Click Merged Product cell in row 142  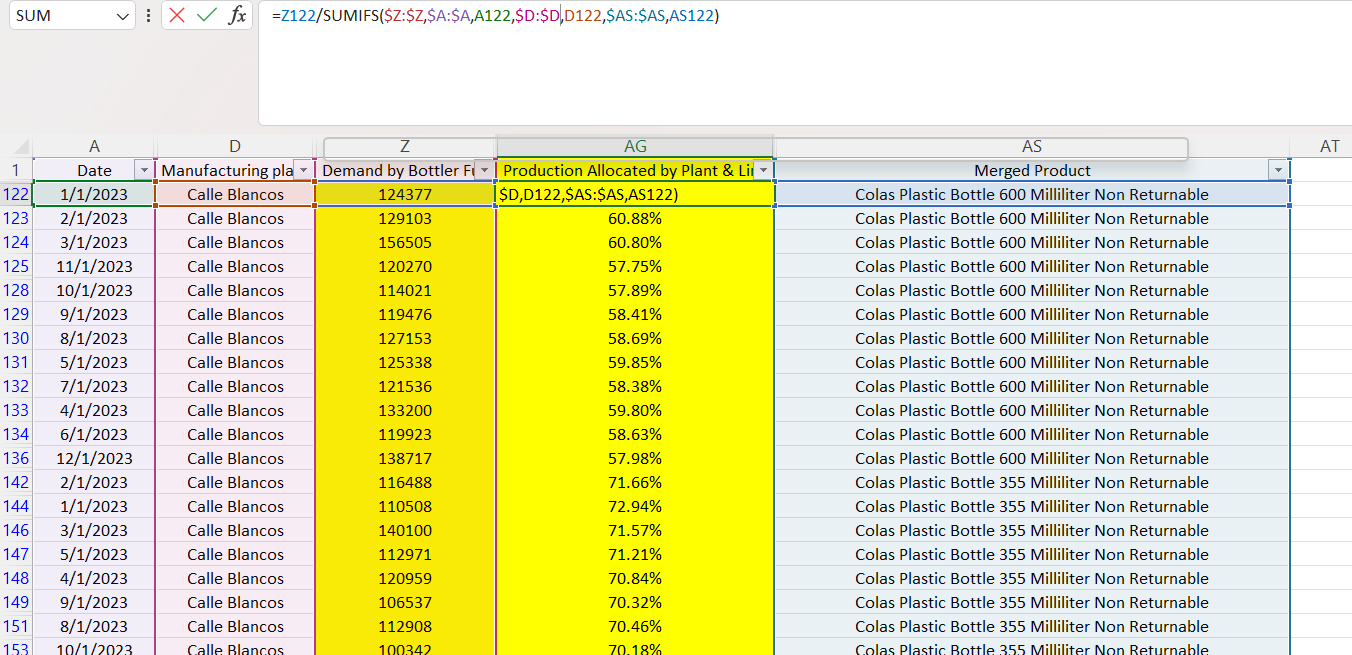1032,483
